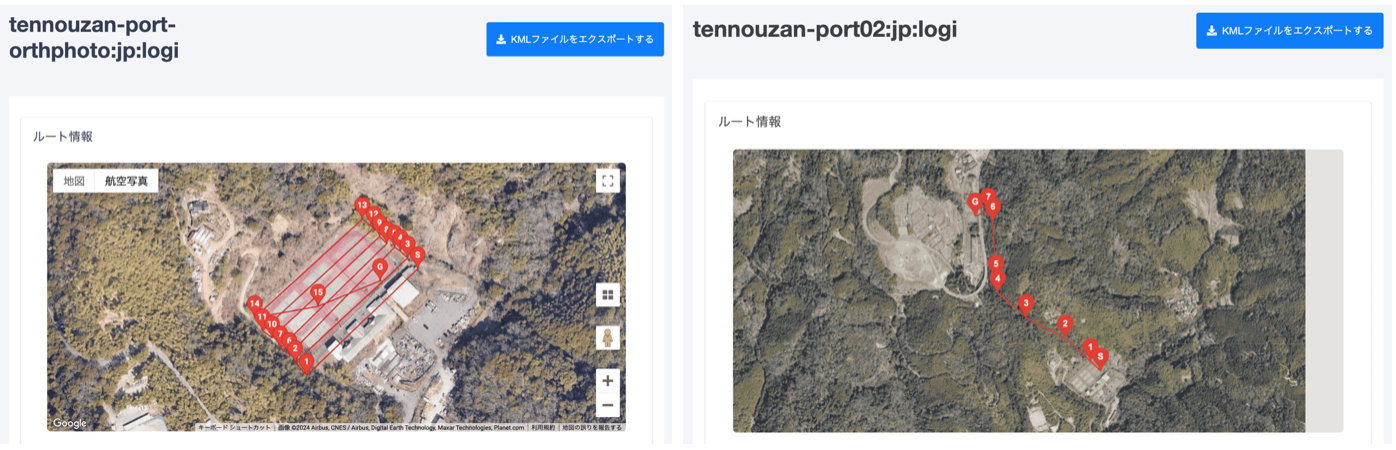Click waypoint marker 14 on left map
Viewport: 1396px width, 450px height.
[x=254, y=305]
